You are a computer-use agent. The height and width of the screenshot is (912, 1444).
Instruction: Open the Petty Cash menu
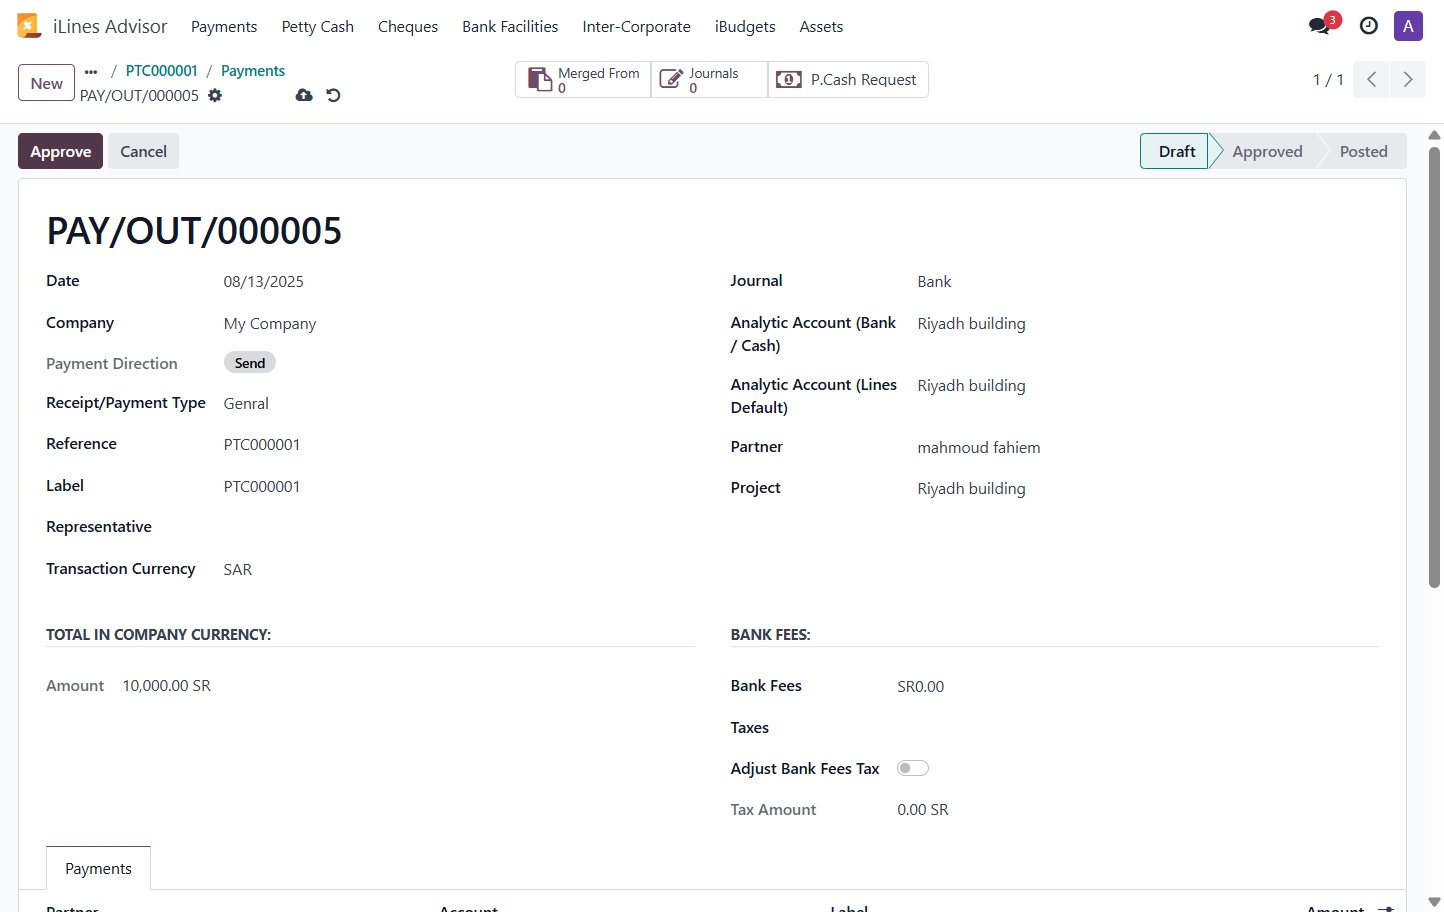pyautogui.click(x=318, y=27)
